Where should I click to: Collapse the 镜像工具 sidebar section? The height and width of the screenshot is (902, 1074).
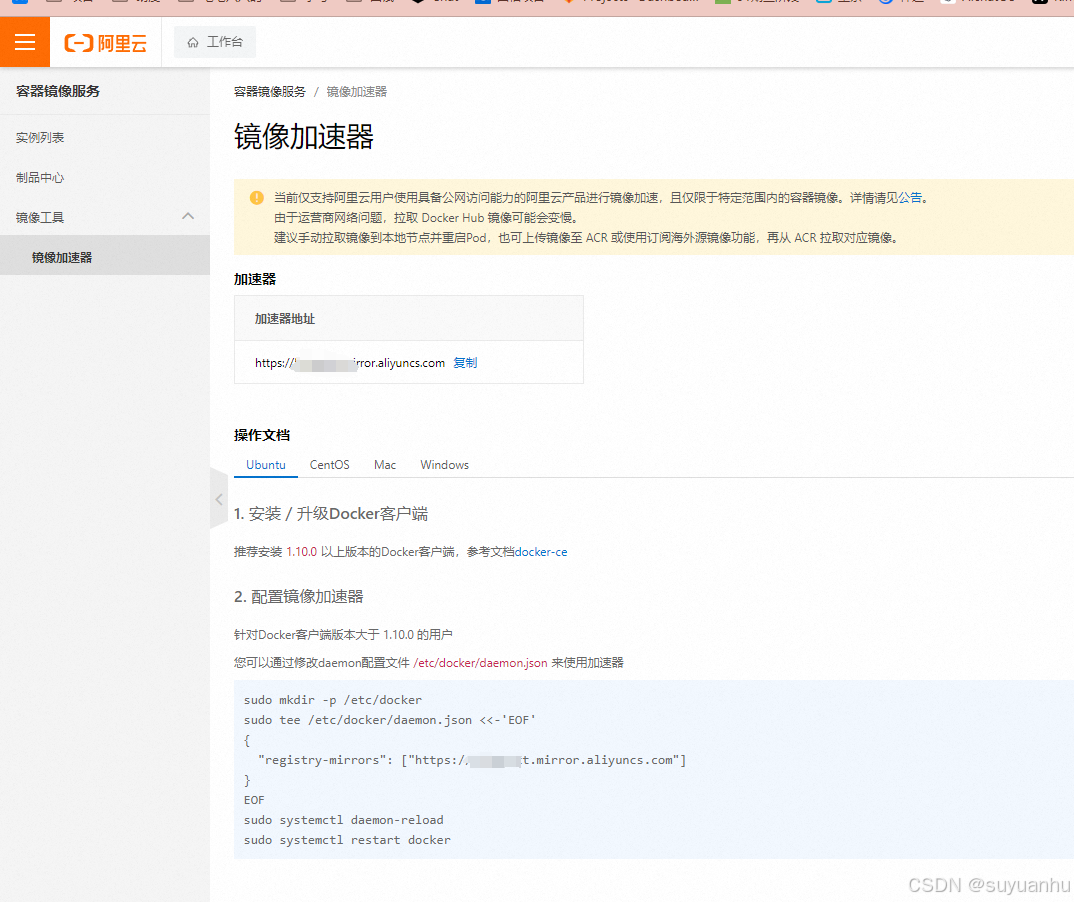[x=188, y=216]
